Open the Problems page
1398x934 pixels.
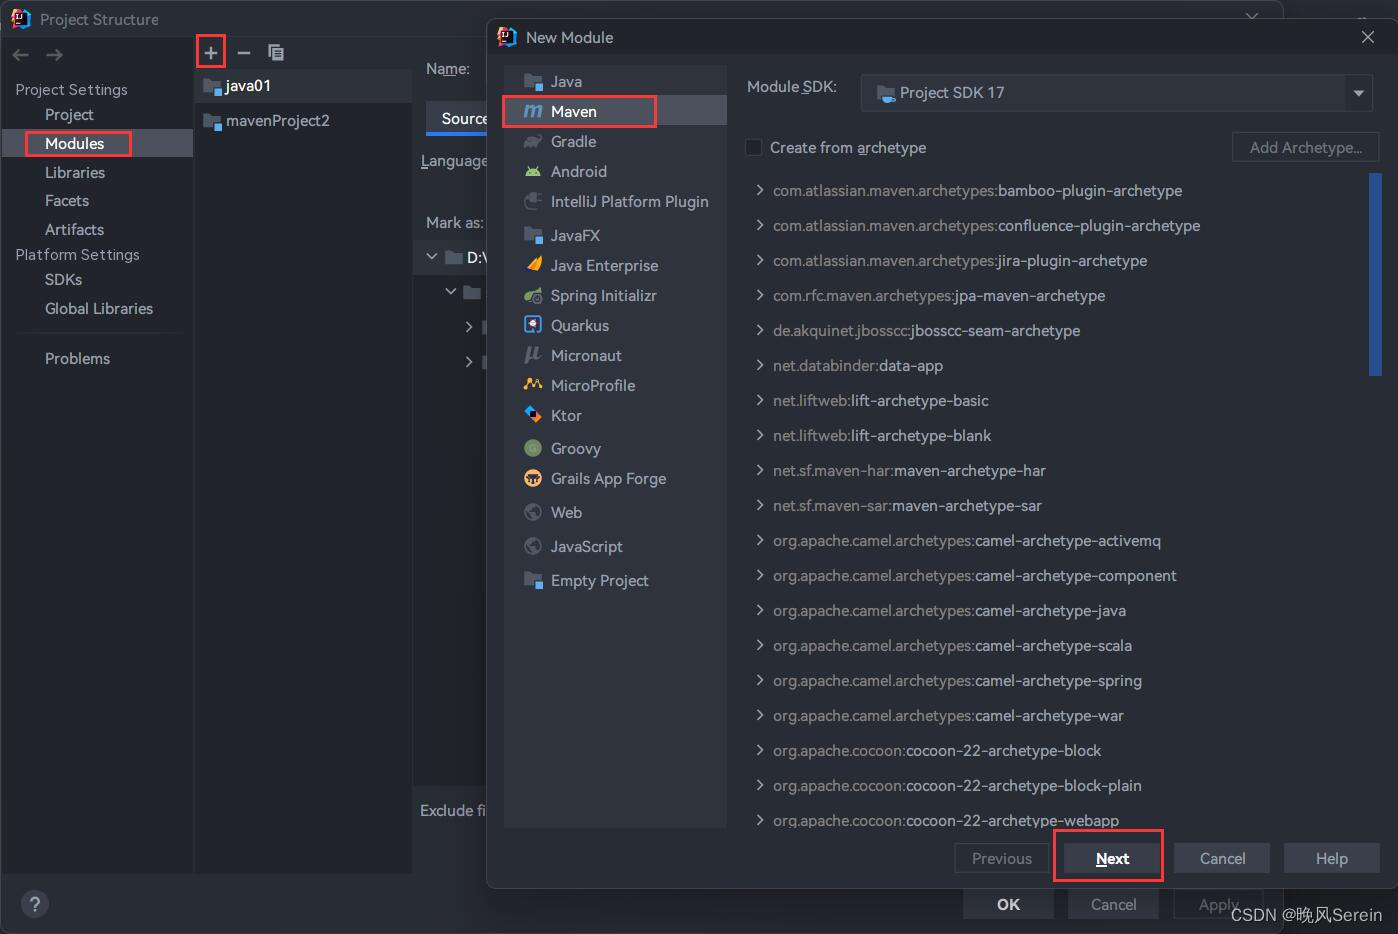77,359
